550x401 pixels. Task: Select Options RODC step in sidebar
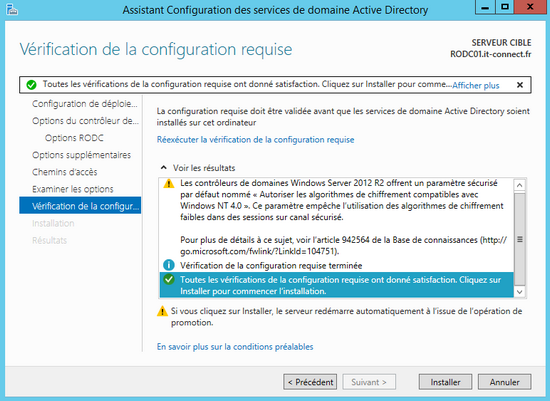point(74,138)
